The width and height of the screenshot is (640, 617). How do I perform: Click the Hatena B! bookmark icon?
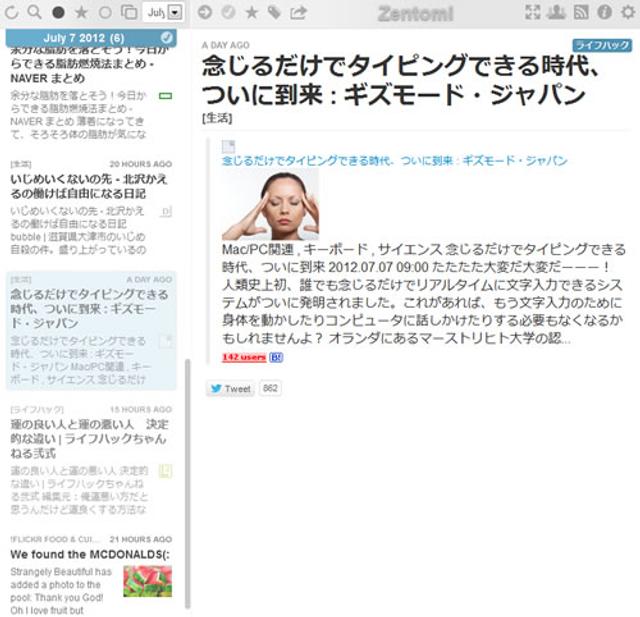276,357
